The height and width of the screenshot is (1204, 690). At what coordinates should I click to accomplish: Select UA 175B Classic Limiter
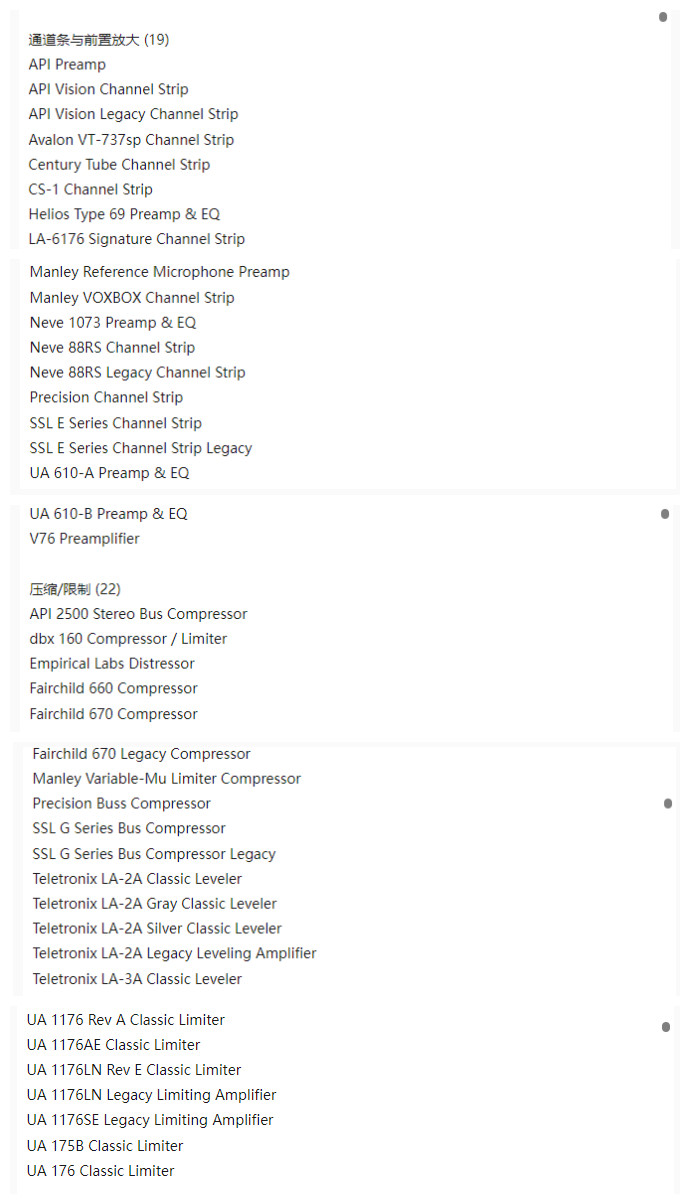coord(105,1146)
